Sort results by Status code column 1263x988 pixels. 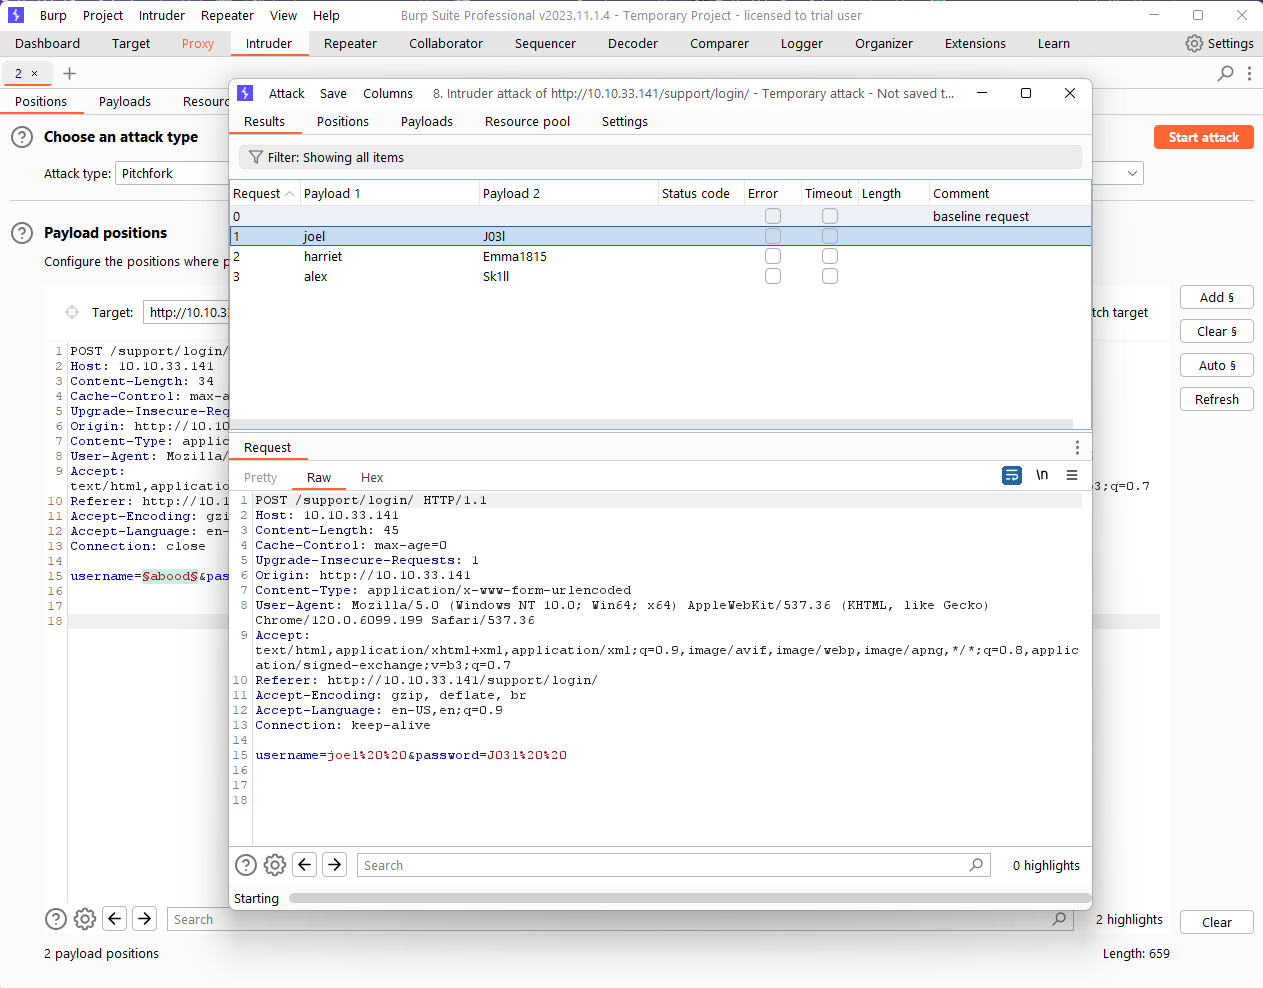click(x=700, y=193)
